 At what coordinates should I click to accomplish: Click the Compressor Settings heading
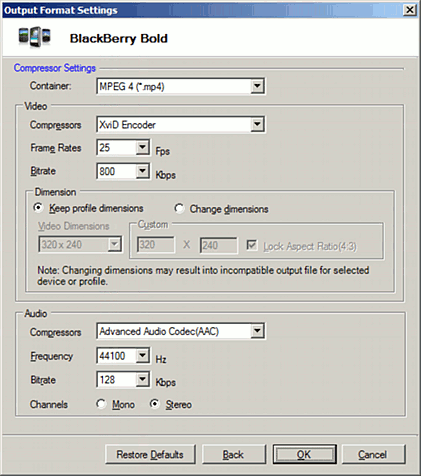pyautogui.click(x=55, y=68)
